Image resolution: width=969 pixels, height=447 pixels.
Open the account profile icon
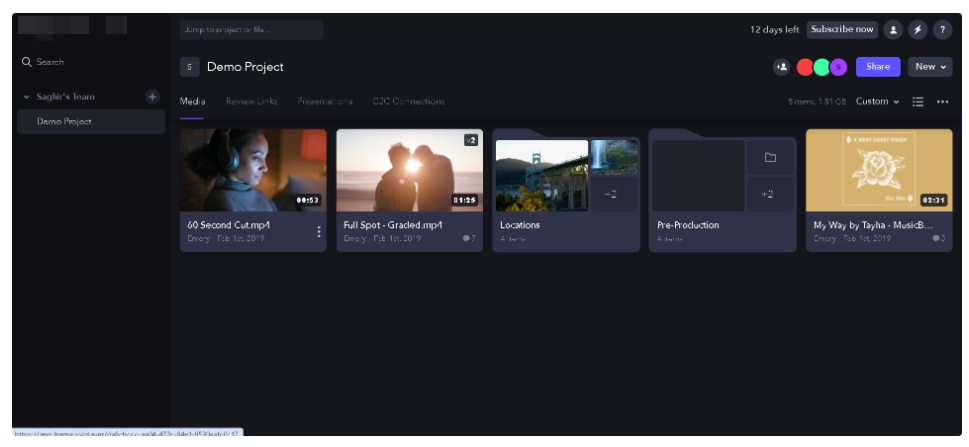[894, 30]
